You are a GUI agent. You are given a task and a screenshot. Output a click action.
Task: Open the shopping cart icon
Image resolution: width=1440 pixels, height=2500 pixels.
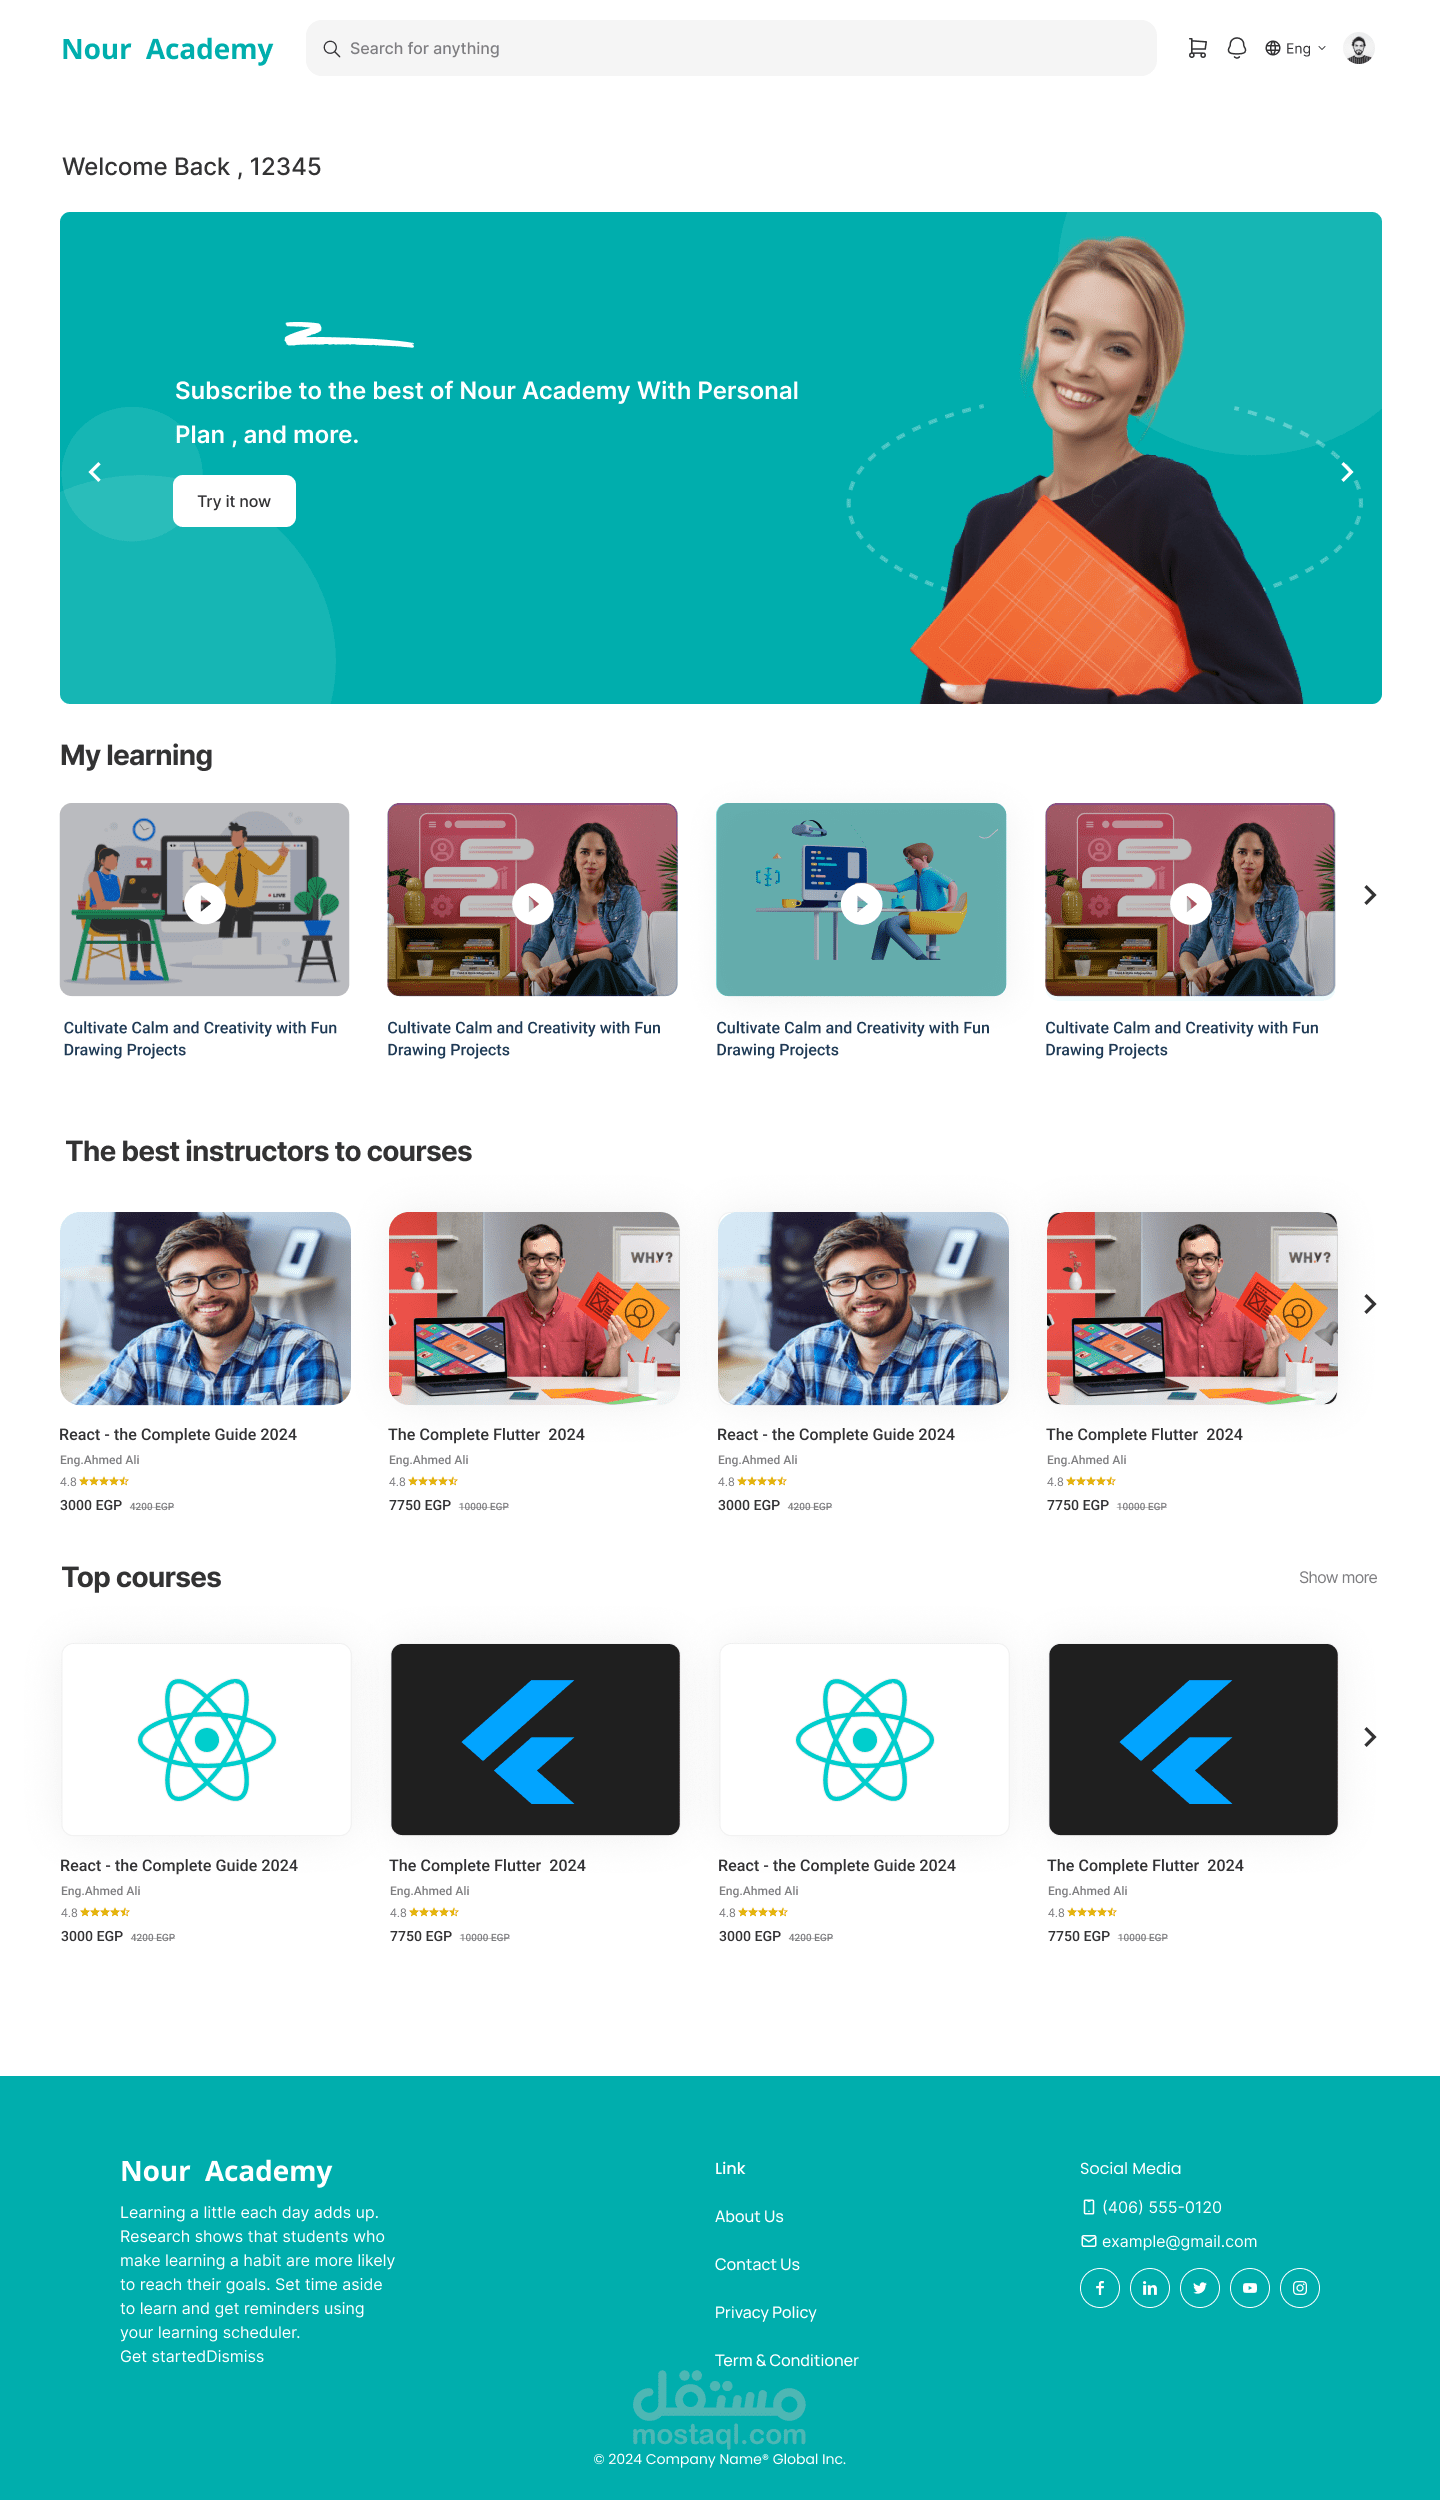point(1197,48)
